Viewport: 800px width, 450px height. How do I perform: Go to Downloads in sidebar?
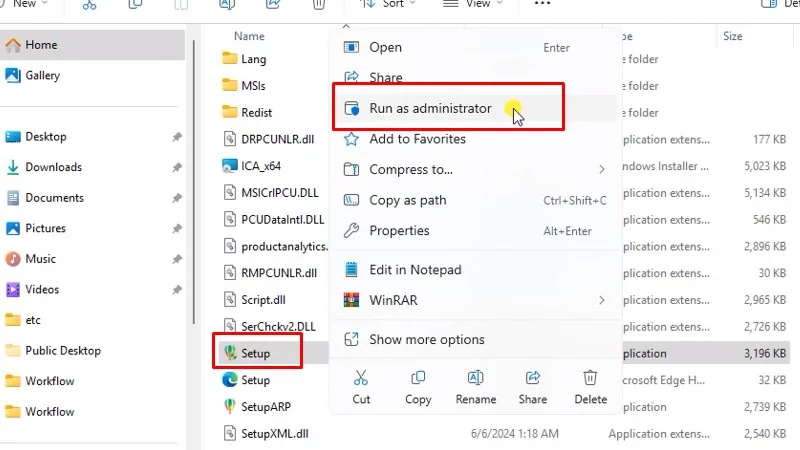(x=53, y=167)
